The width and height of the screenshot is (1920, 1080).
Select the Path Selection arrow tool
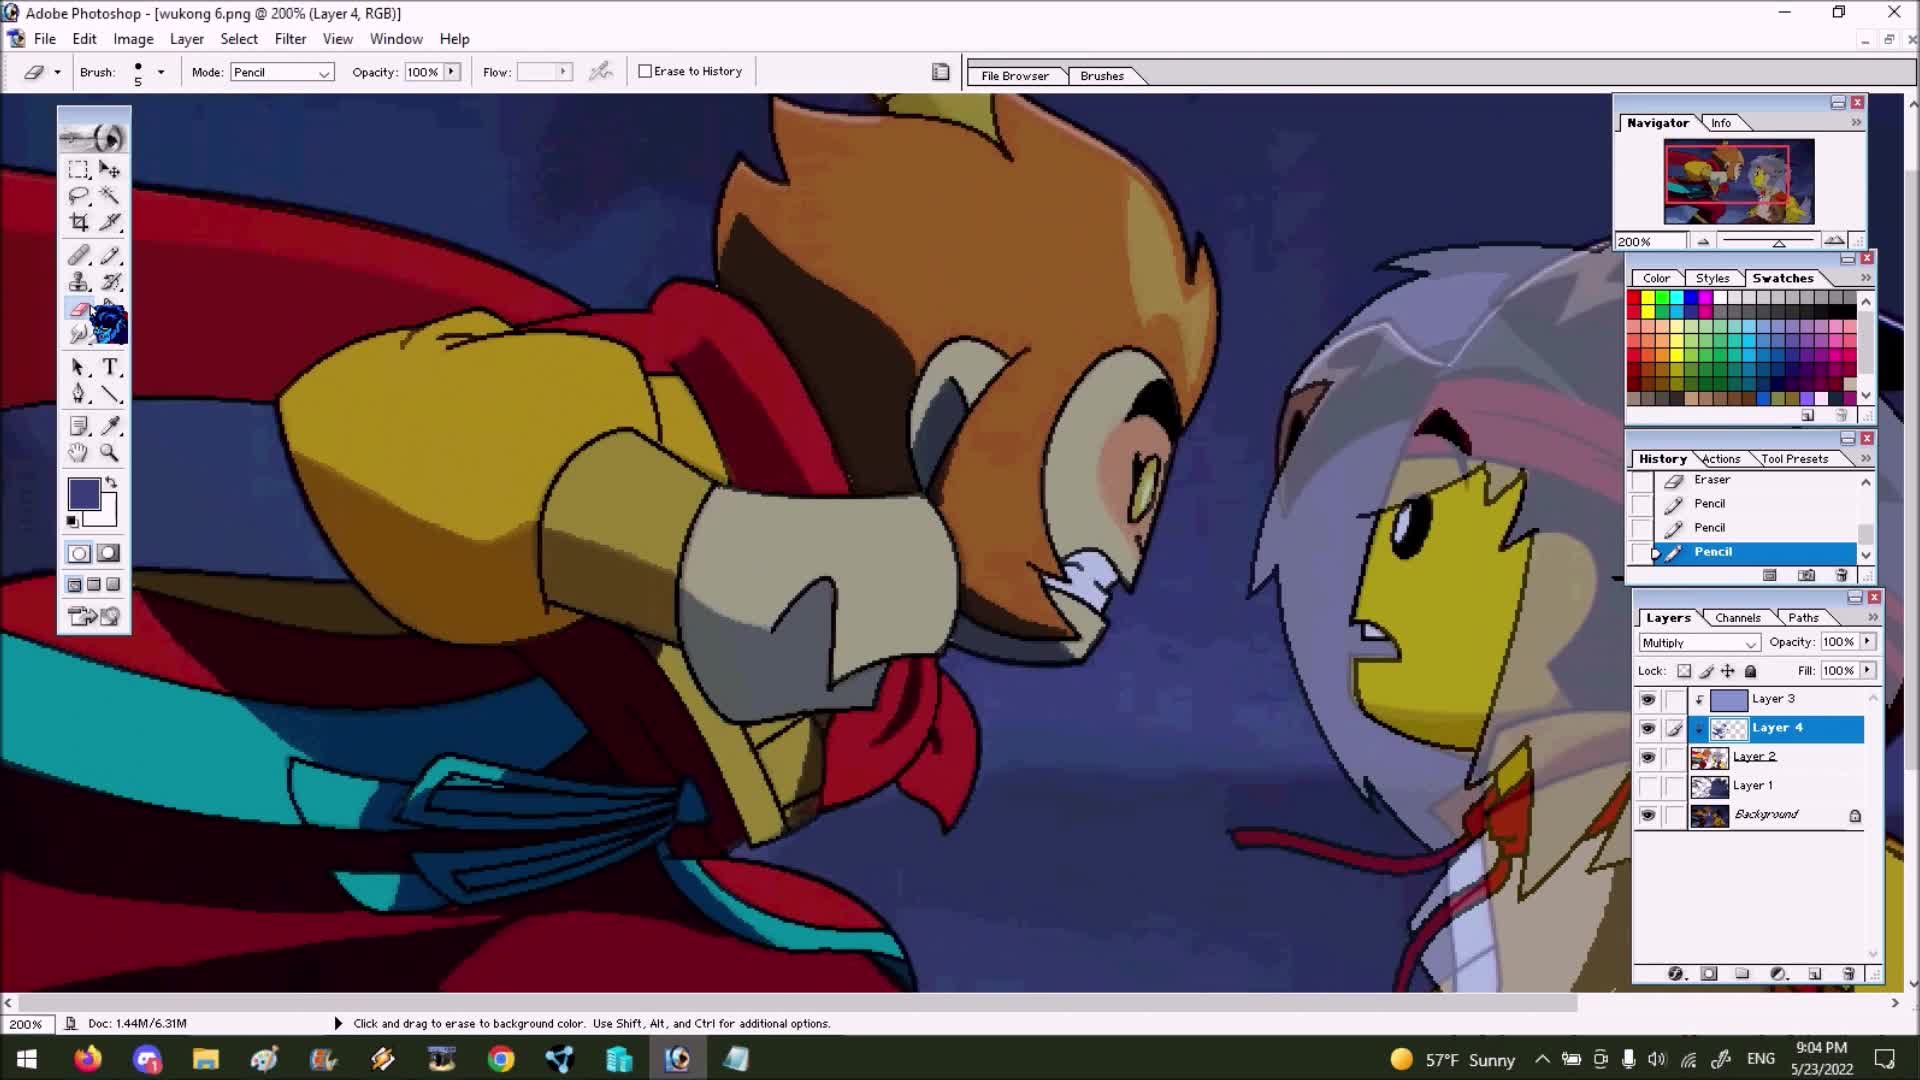tap(78, 367)
